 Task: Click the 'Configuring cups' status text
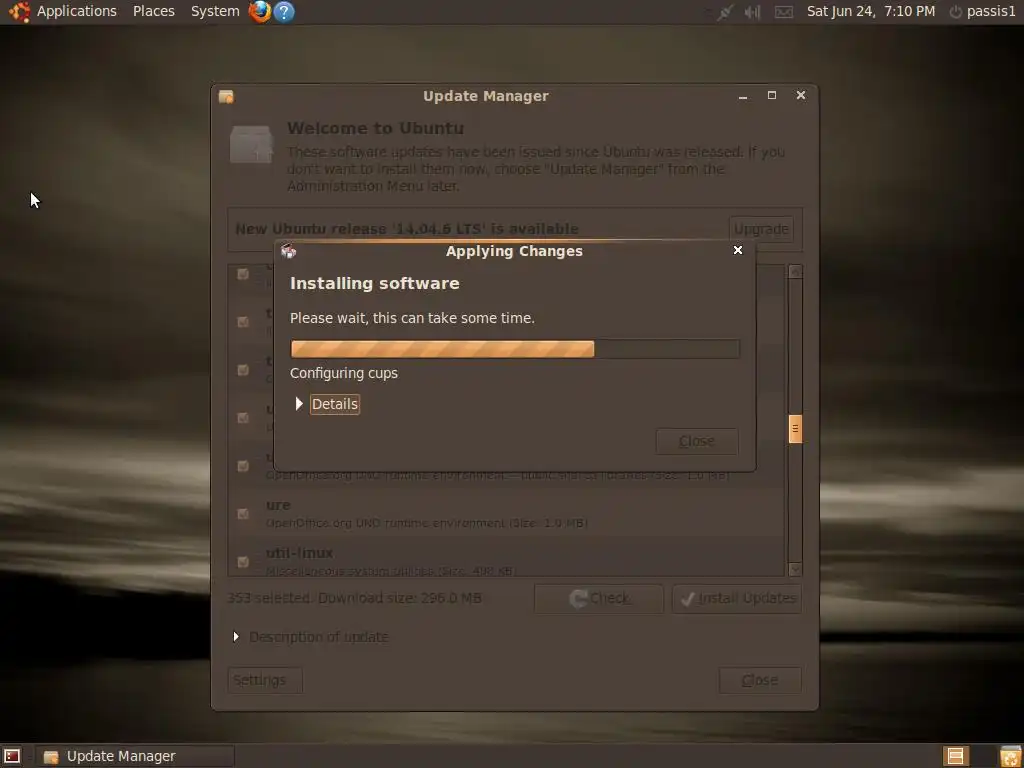click(344, 373)
